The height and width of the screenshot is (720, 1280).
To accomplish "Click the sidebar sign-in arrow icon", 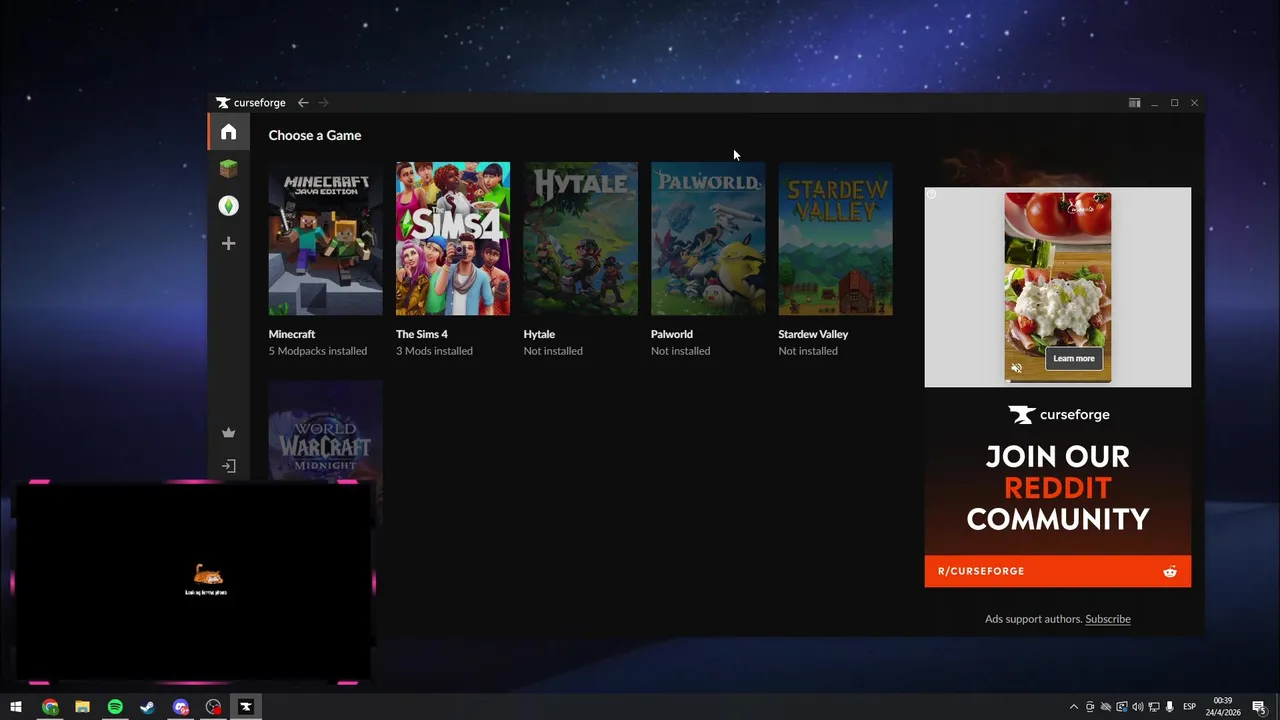I will coord(229,466).
